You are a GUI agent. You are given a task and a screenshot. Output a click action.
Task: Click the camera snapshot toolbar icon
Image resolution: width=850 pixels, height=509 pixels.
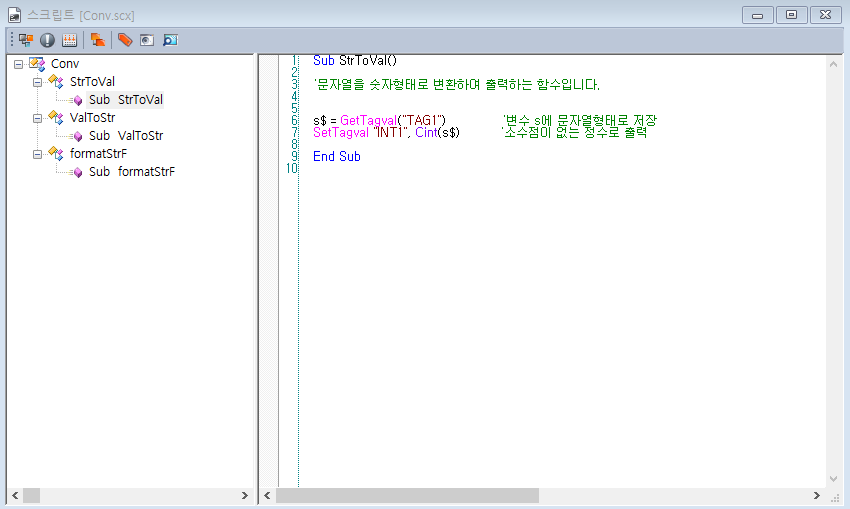click(x=147, y=40)
